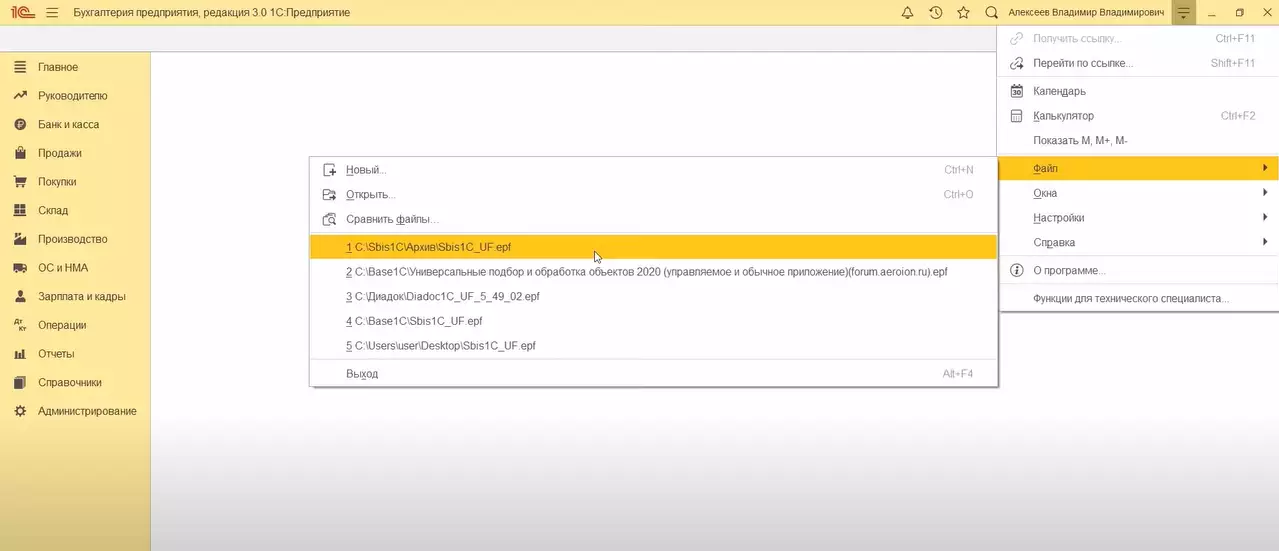Click the Отчеты bar chart icon

19,354
